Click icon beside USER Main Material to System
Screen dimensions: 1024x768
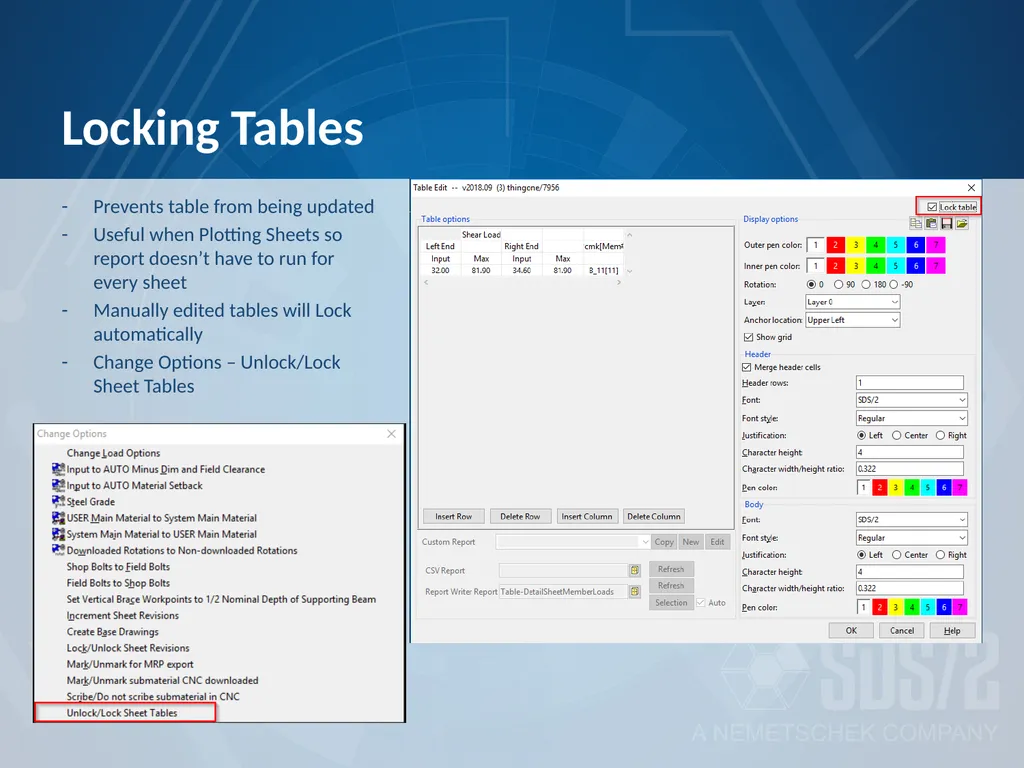(x=58, y=518)
